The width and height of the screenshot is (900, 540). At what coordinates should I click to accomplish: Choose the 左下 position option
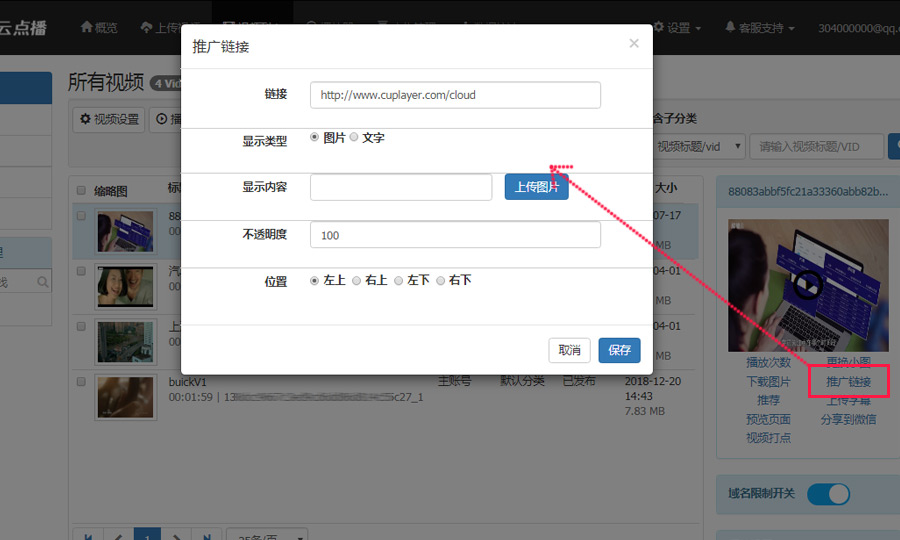pos(399,281)
